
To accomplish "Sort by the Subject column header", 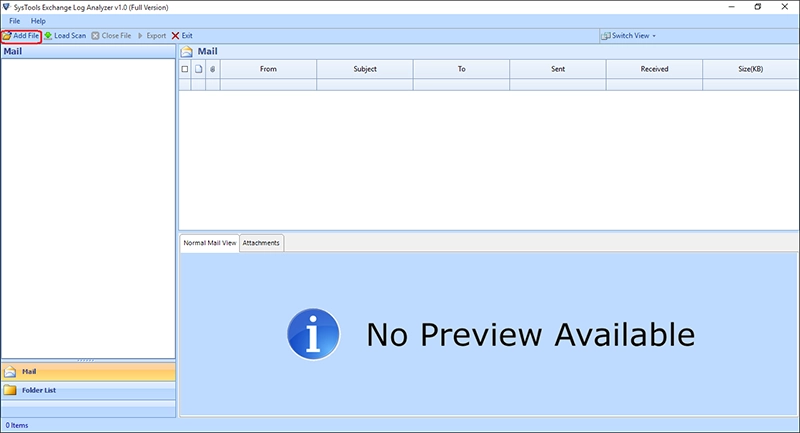I will coord(365,69).
